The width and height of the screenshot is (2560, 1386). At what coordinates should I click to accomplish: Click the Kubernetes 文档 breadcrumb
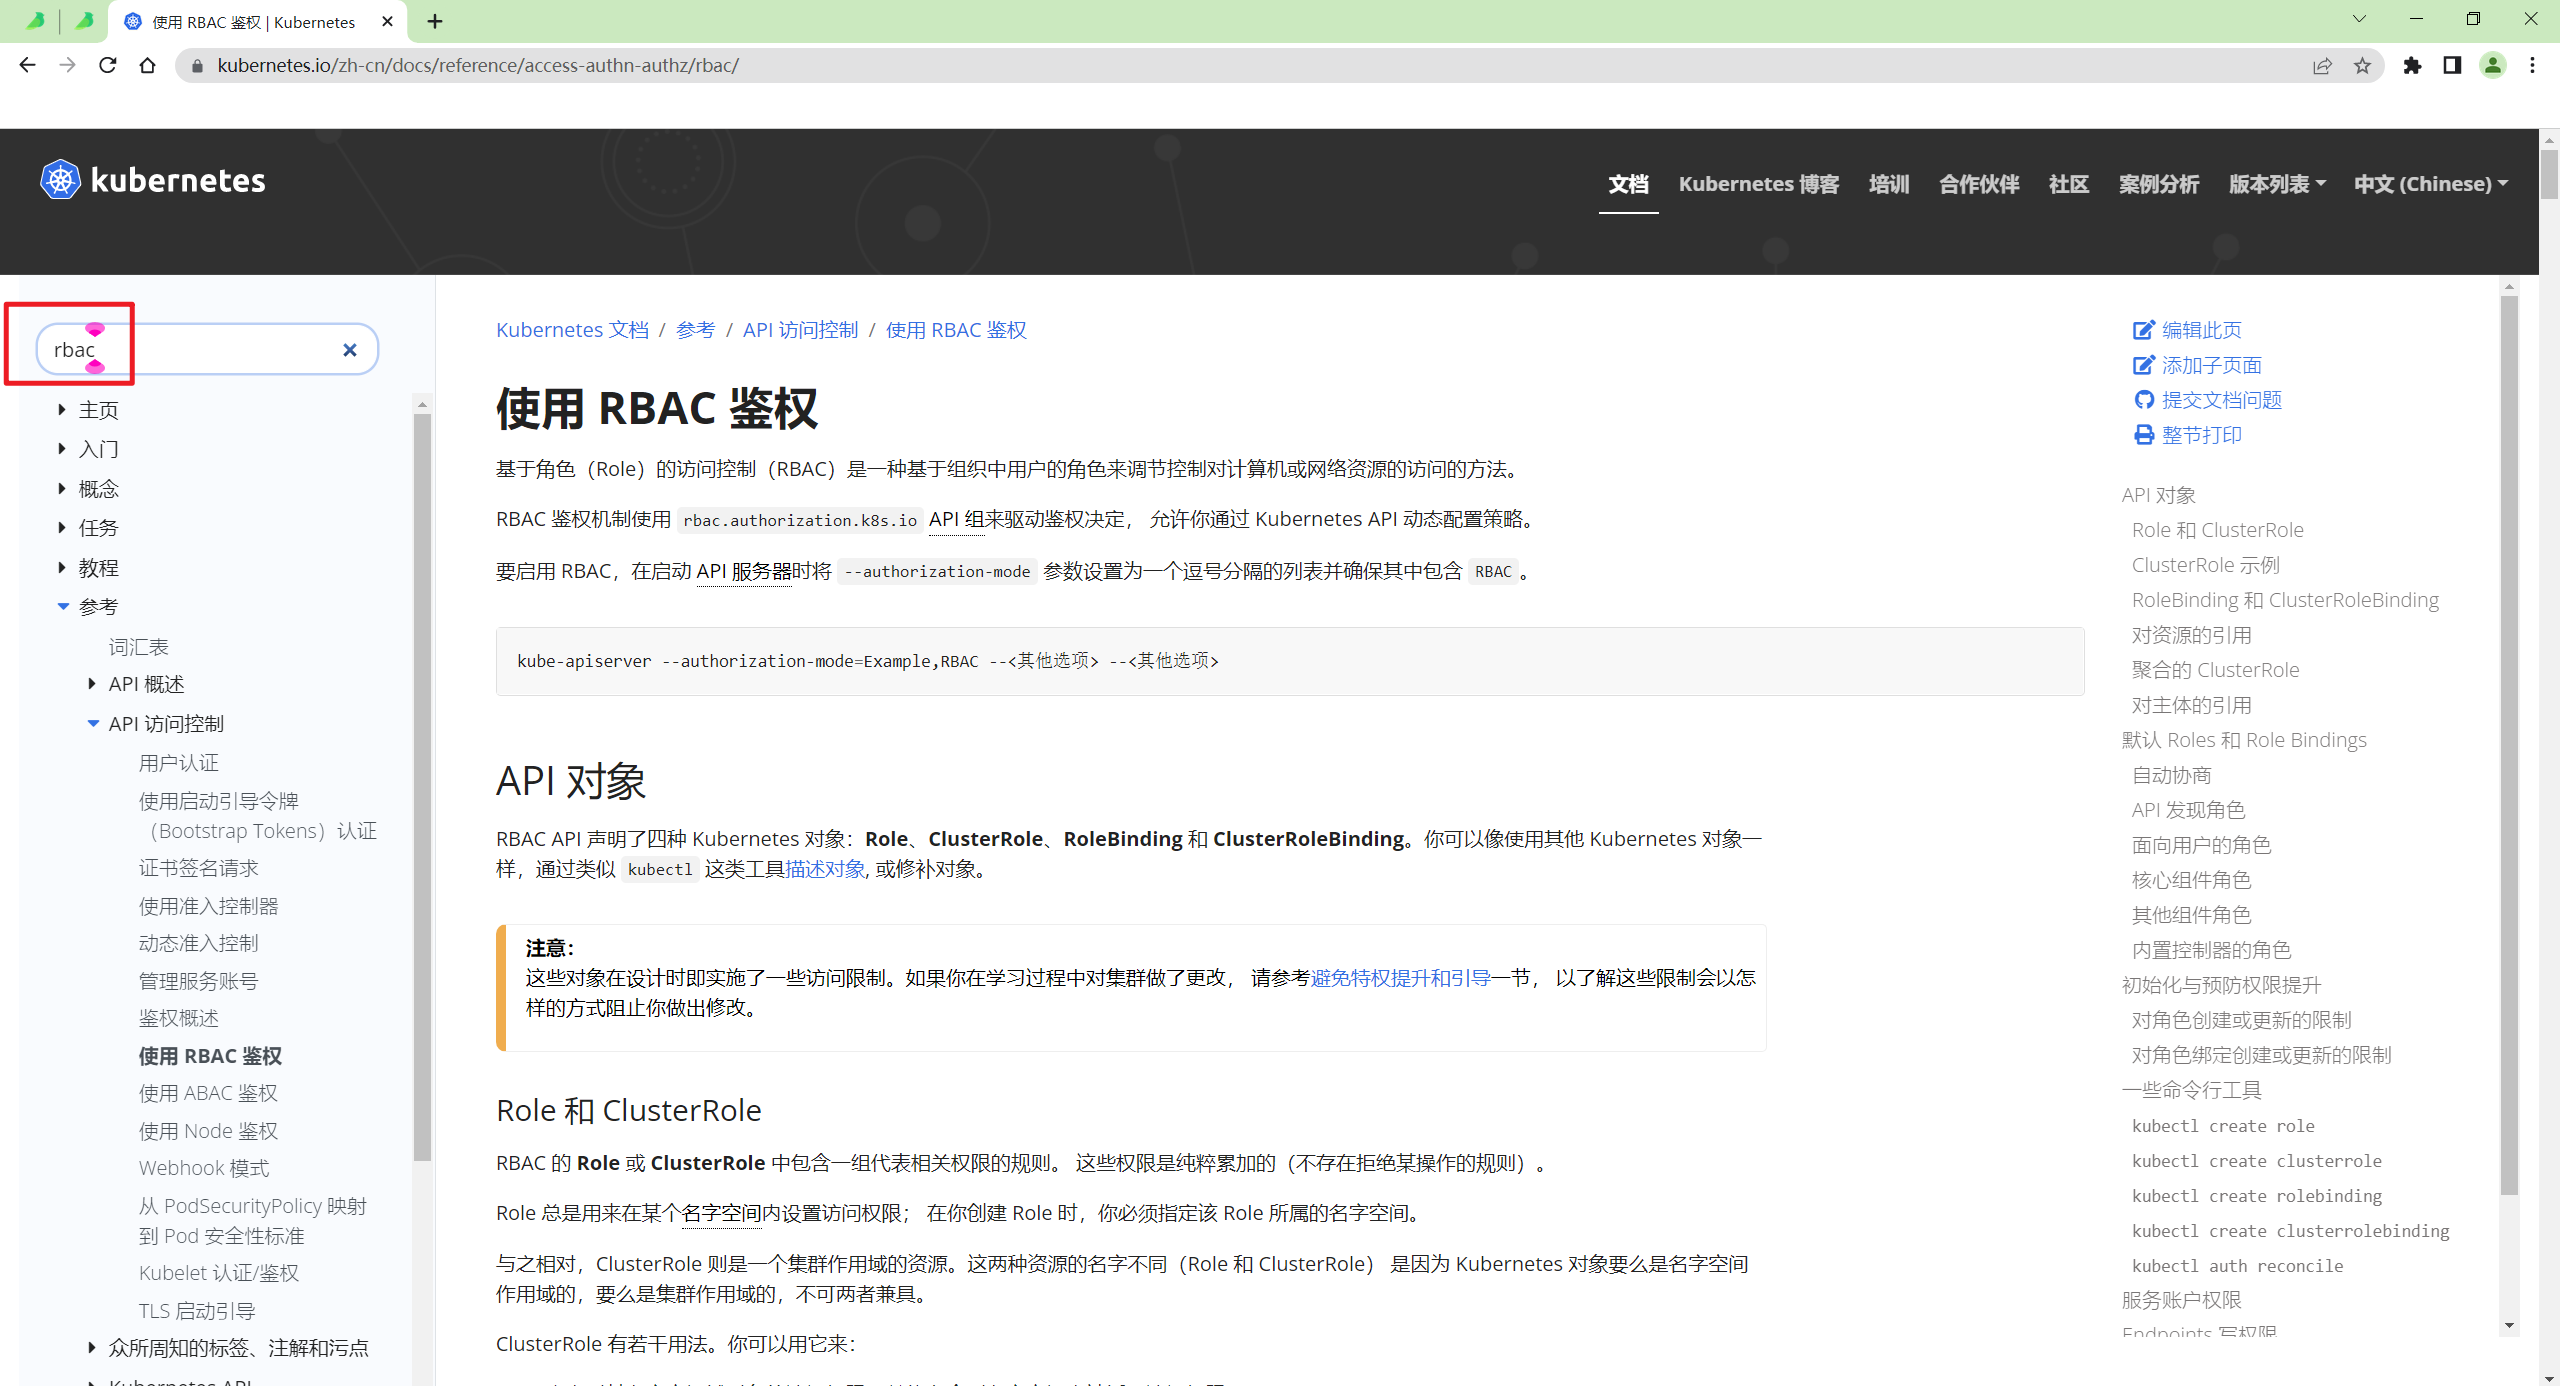point(572,330)
